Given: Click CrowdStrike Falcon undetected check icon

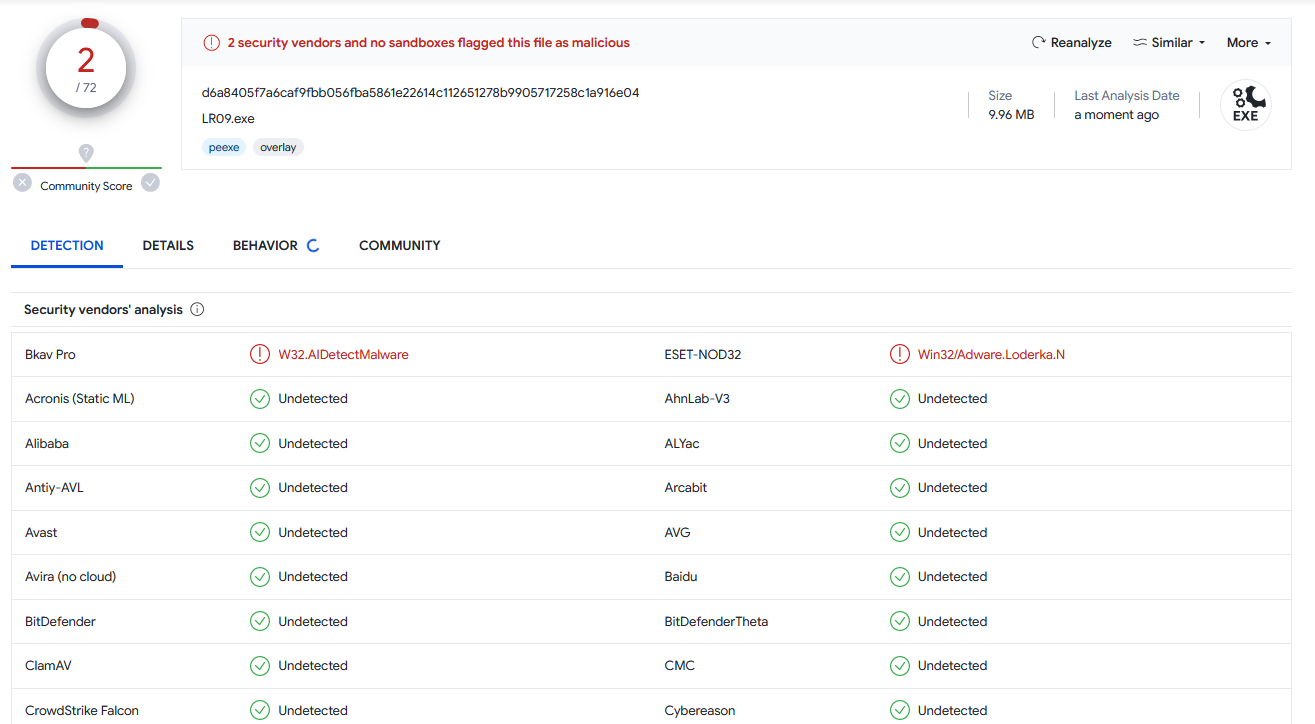Looking at the screenshot, I should [x=260, y=711].
